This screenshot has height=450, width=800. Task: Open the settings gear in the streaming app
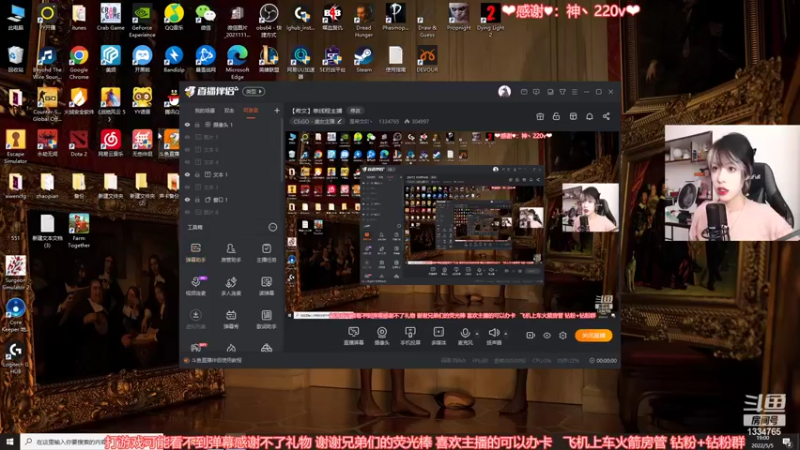pos(563,335)
